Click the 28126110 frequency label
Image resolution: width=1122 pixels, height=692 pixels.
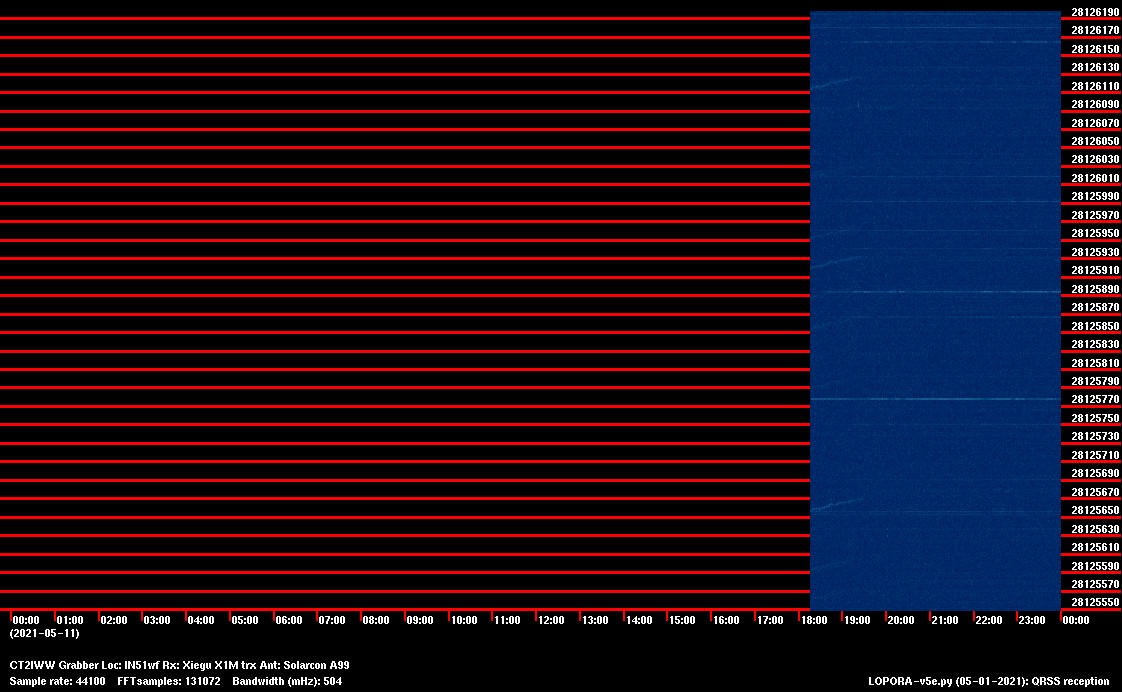[x=1095, y=86]
